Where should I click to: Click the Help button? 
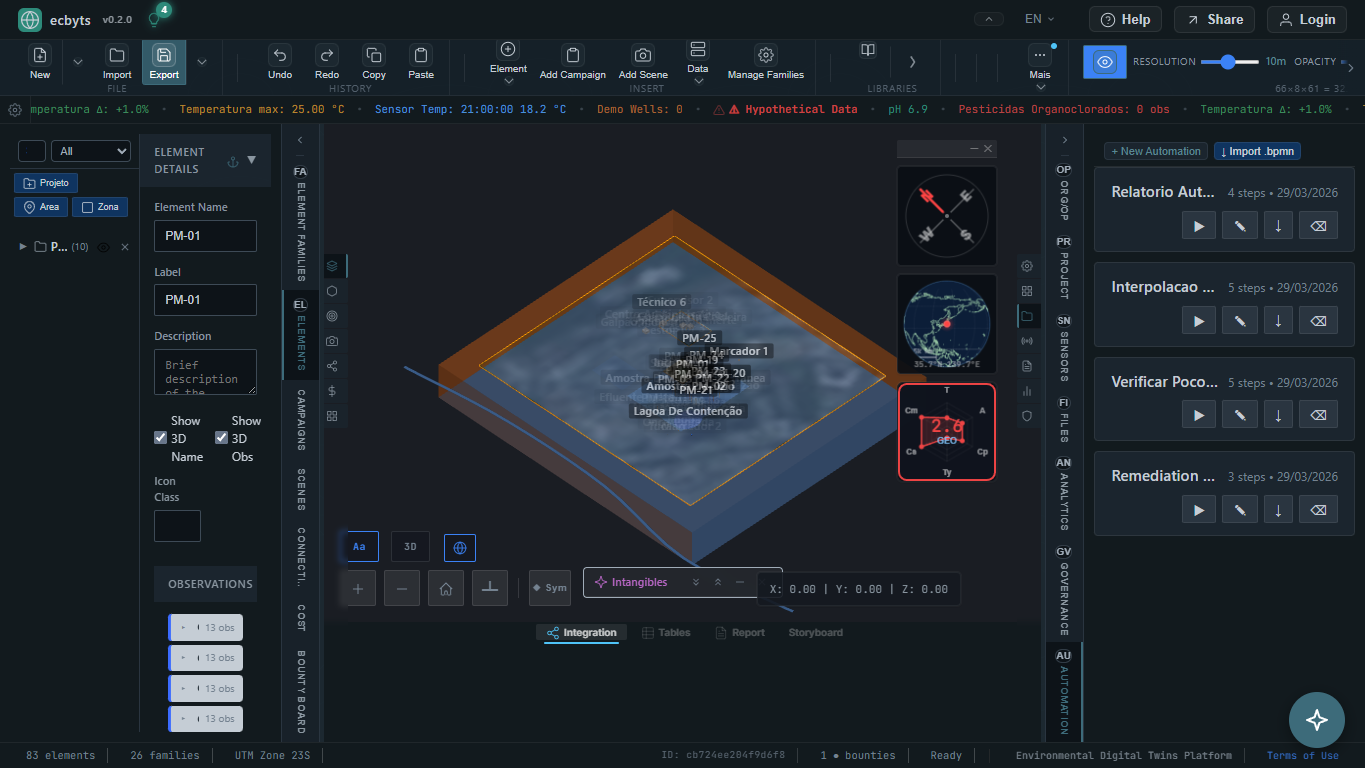[1125, 19]
